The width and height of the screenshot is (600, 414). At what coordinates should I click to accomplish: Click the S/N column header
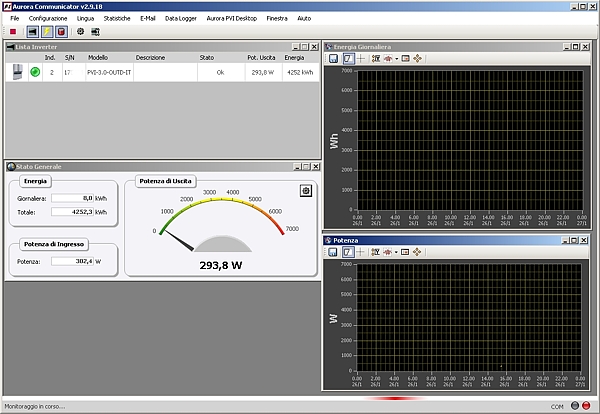tap(70, 58)
